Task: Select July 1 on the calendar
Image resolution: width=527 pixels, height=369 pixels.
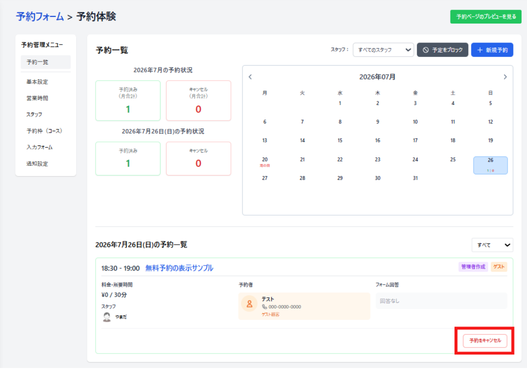Action: (x=340, y=103)
